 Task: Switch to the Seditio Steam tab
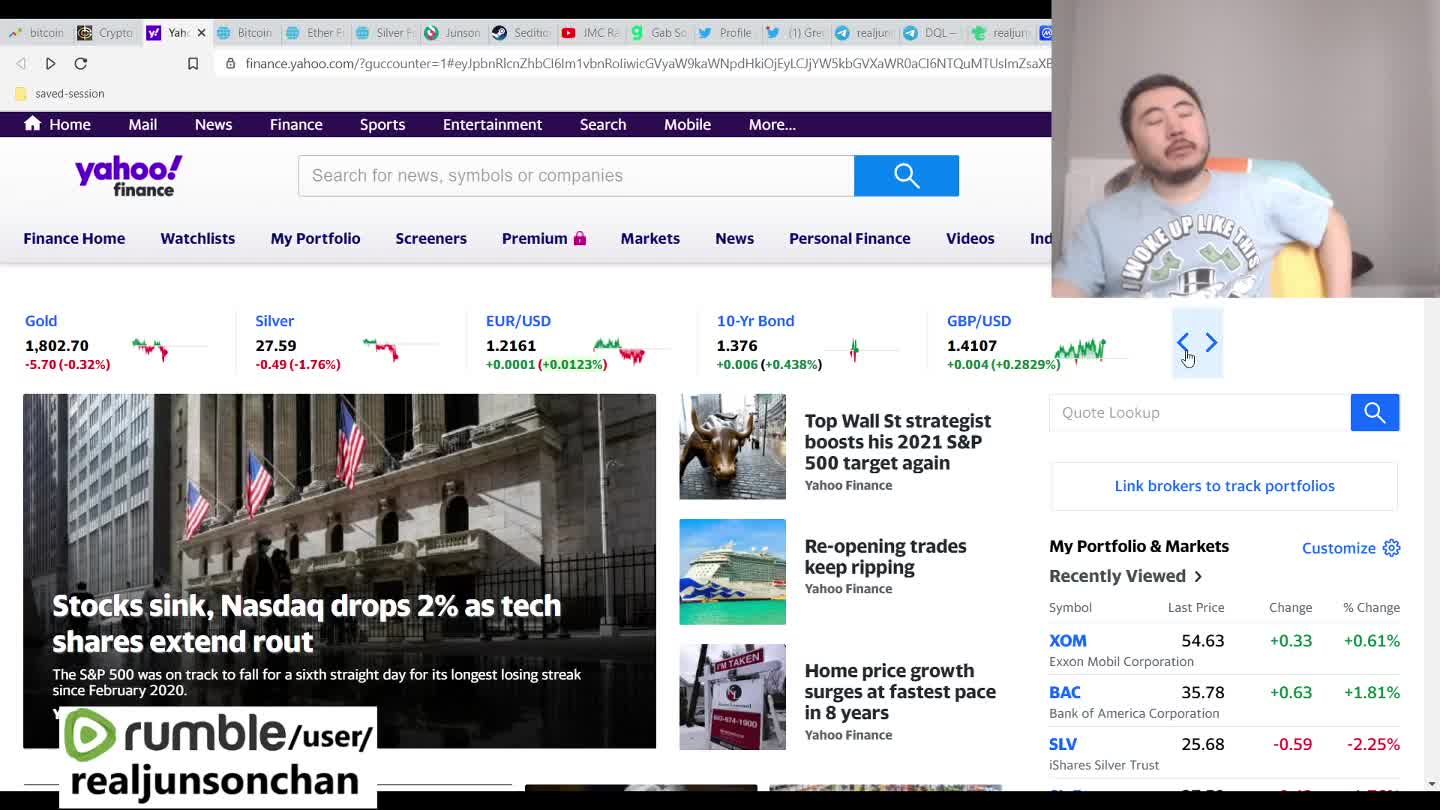click(x=522, y=33)
